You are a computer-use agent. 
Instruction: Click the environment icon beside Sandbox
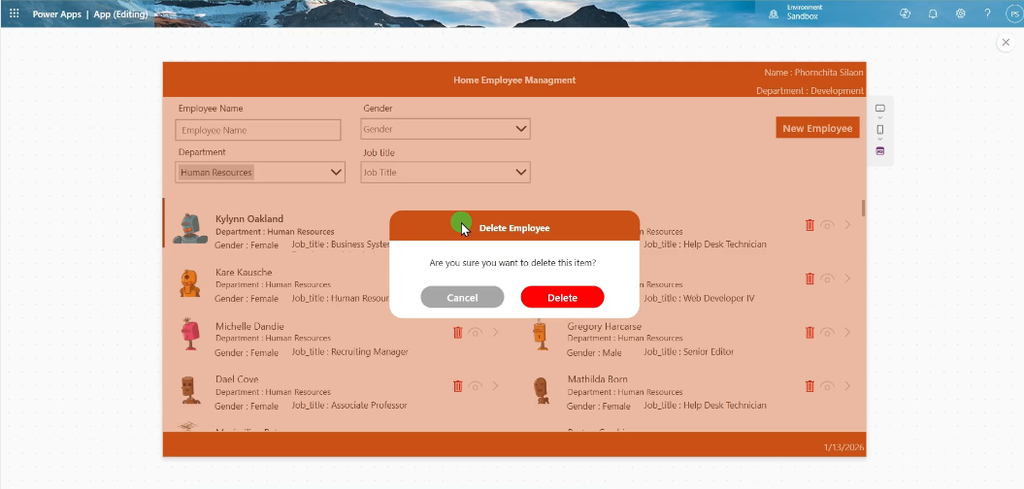click(774, 14)
